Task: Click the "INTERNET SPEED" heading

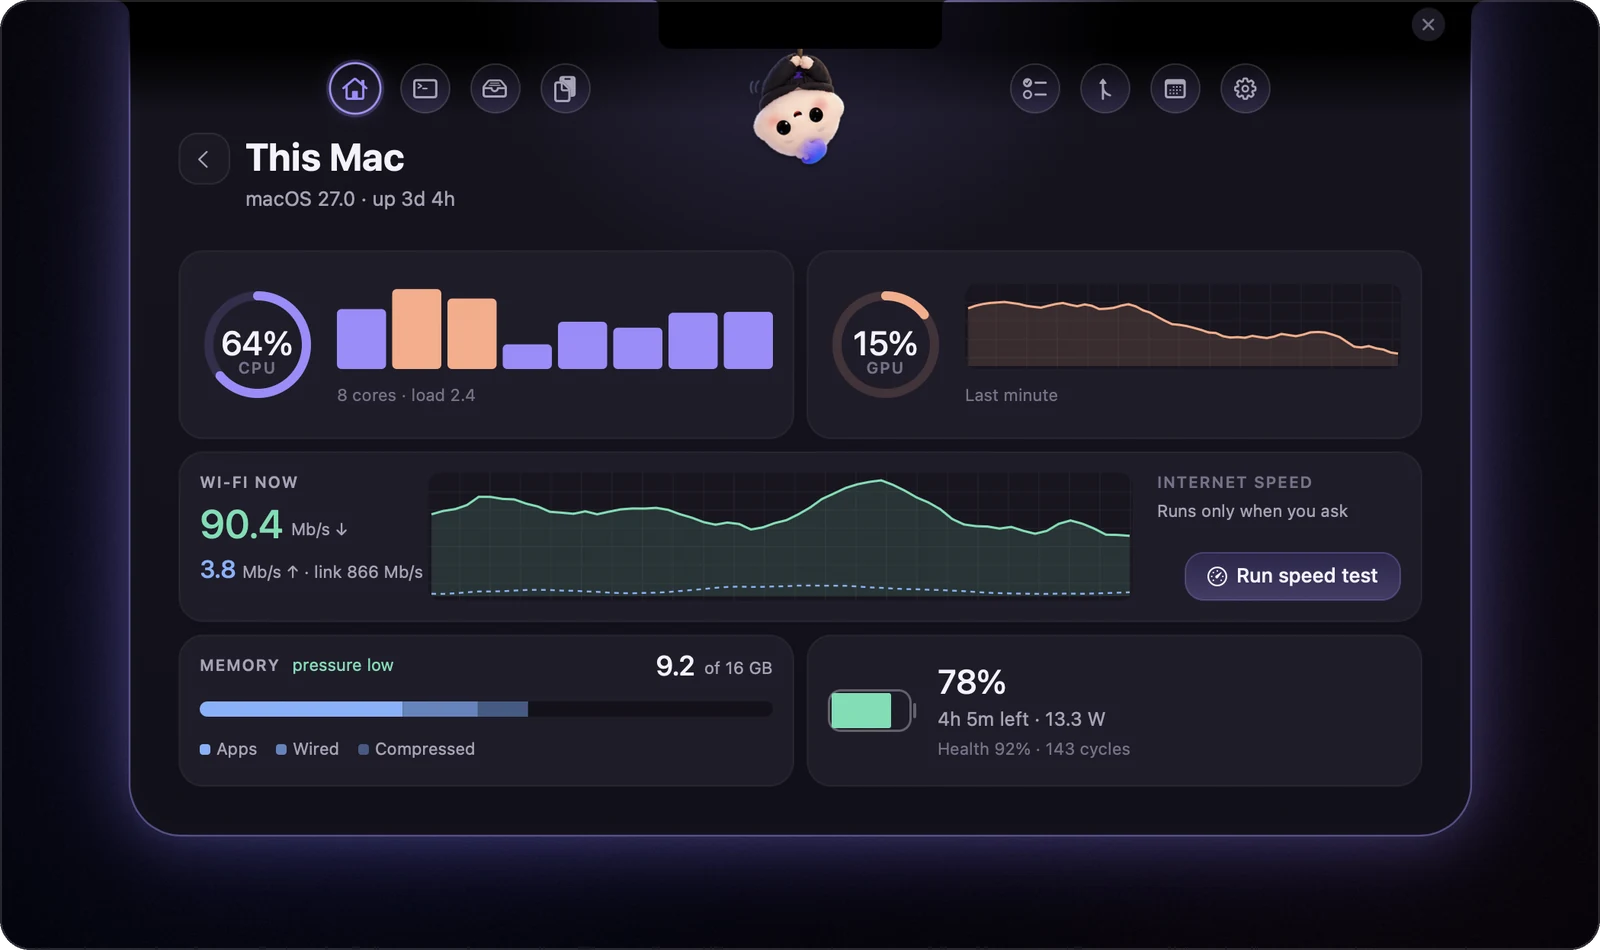Action: pos(1234,482)
